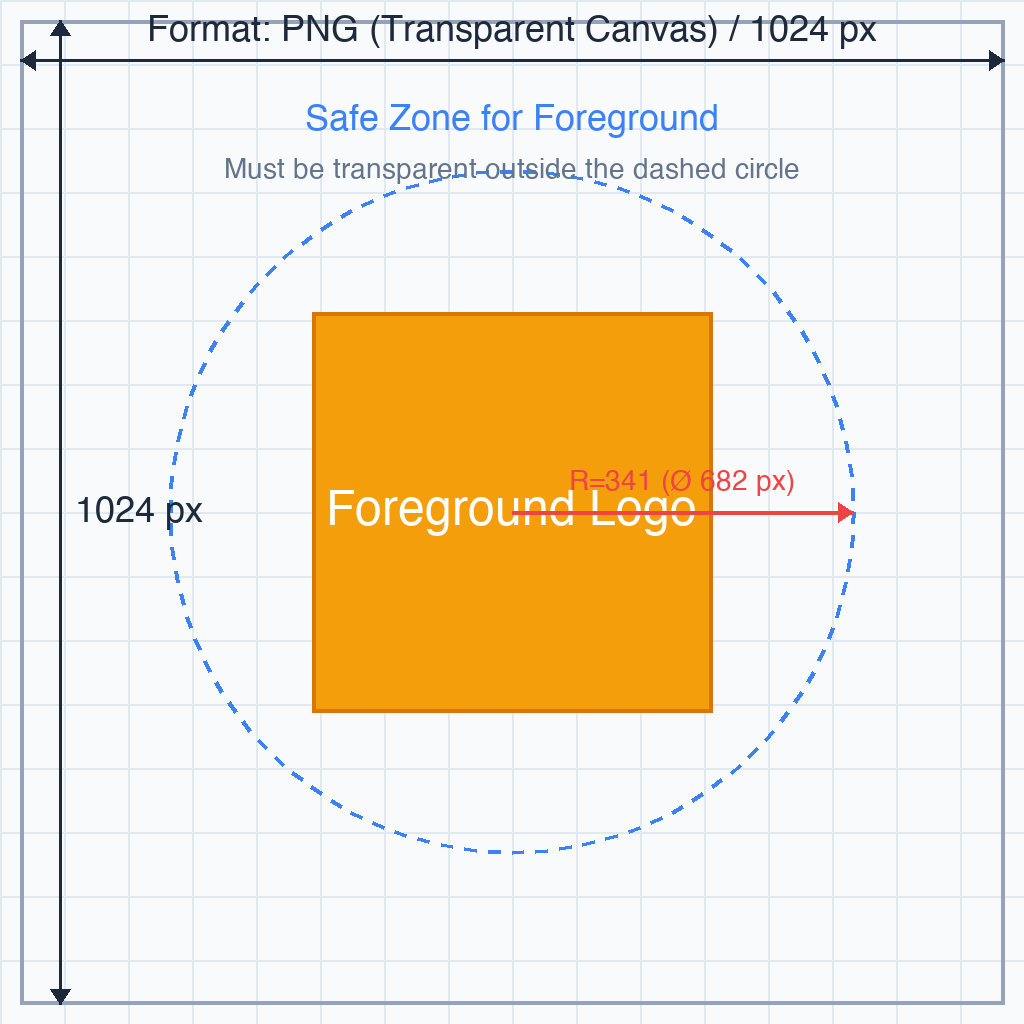Click the left arrowhead of horizontal dimension line
This screenshot has width=1024, height=1024.
pos(28,61)
